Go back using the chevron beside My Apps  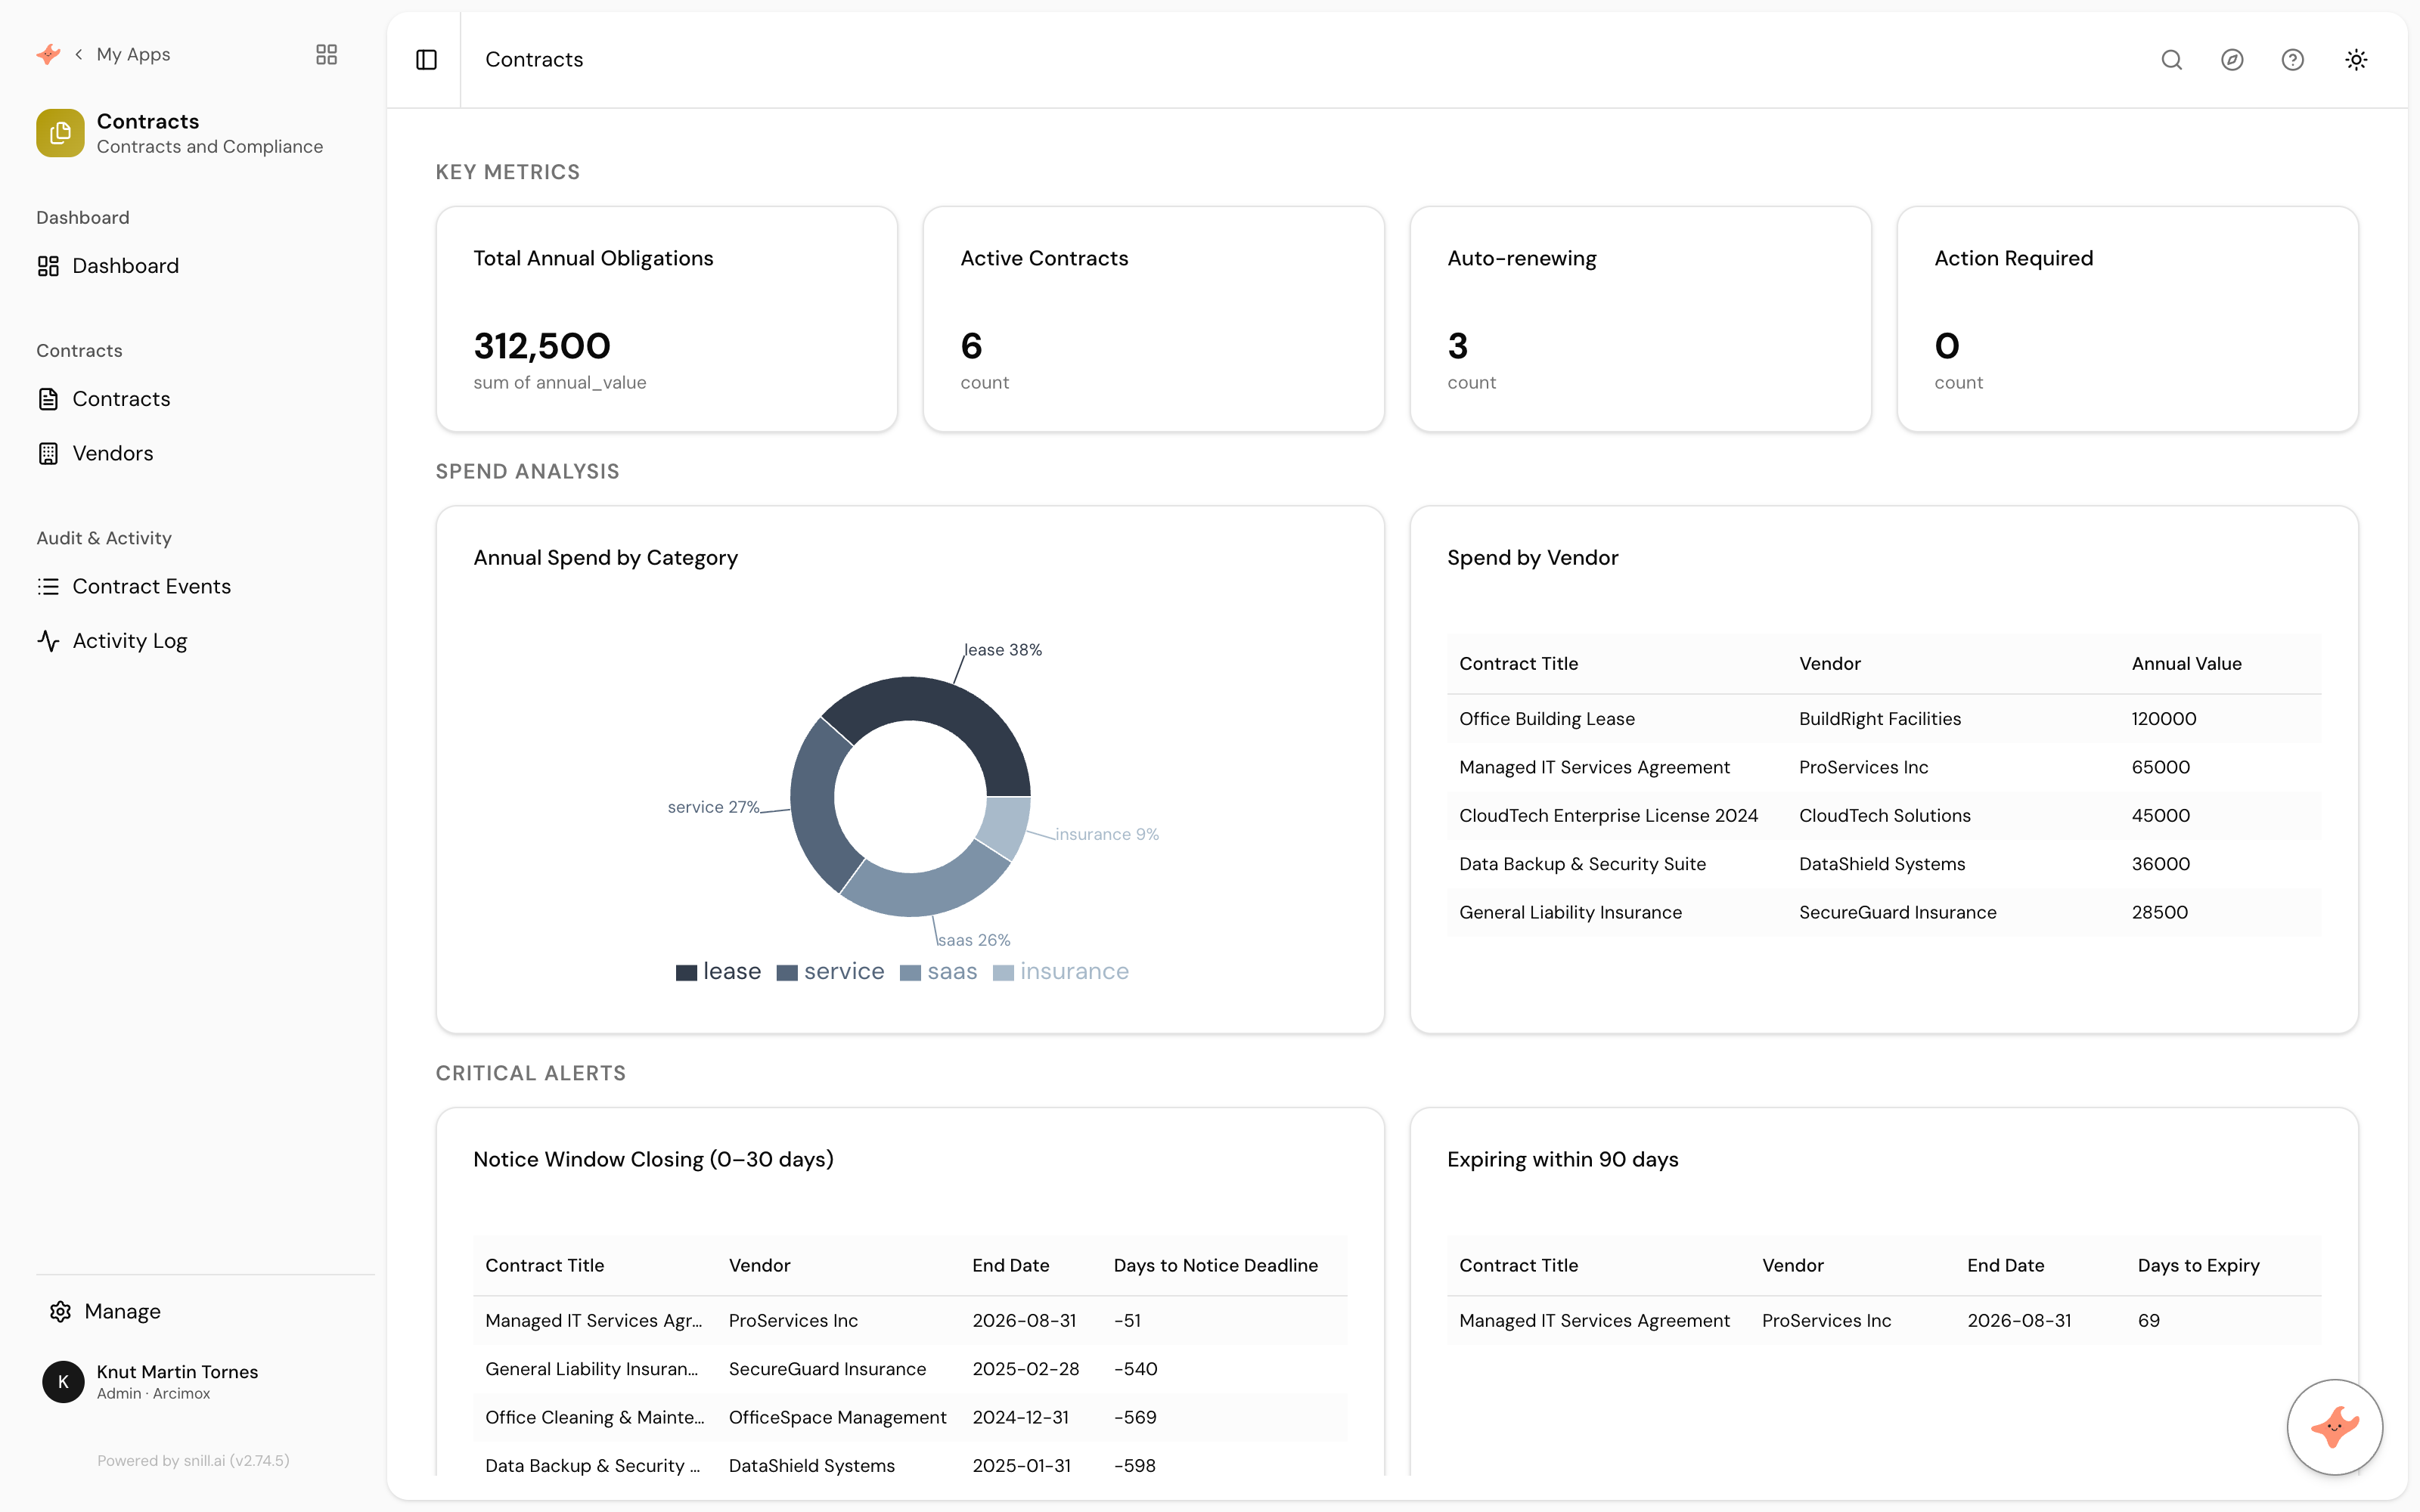pyautogui.click(x=79, y=54)
